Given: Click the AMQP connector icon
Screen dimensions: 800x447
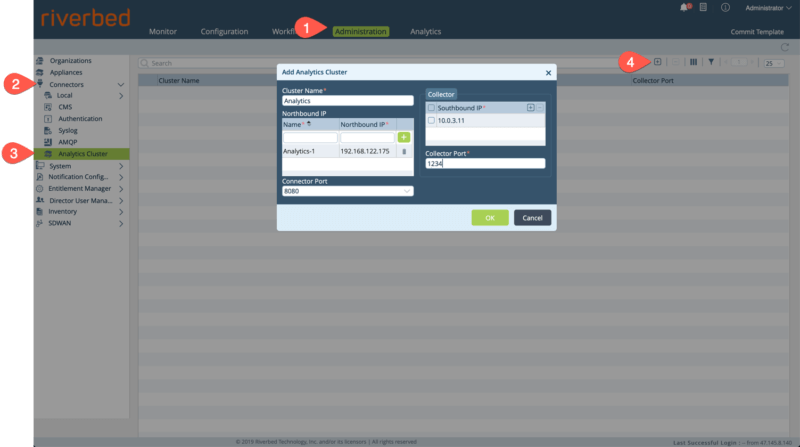Looking at the screenshot, I should (x=48, y=142).
